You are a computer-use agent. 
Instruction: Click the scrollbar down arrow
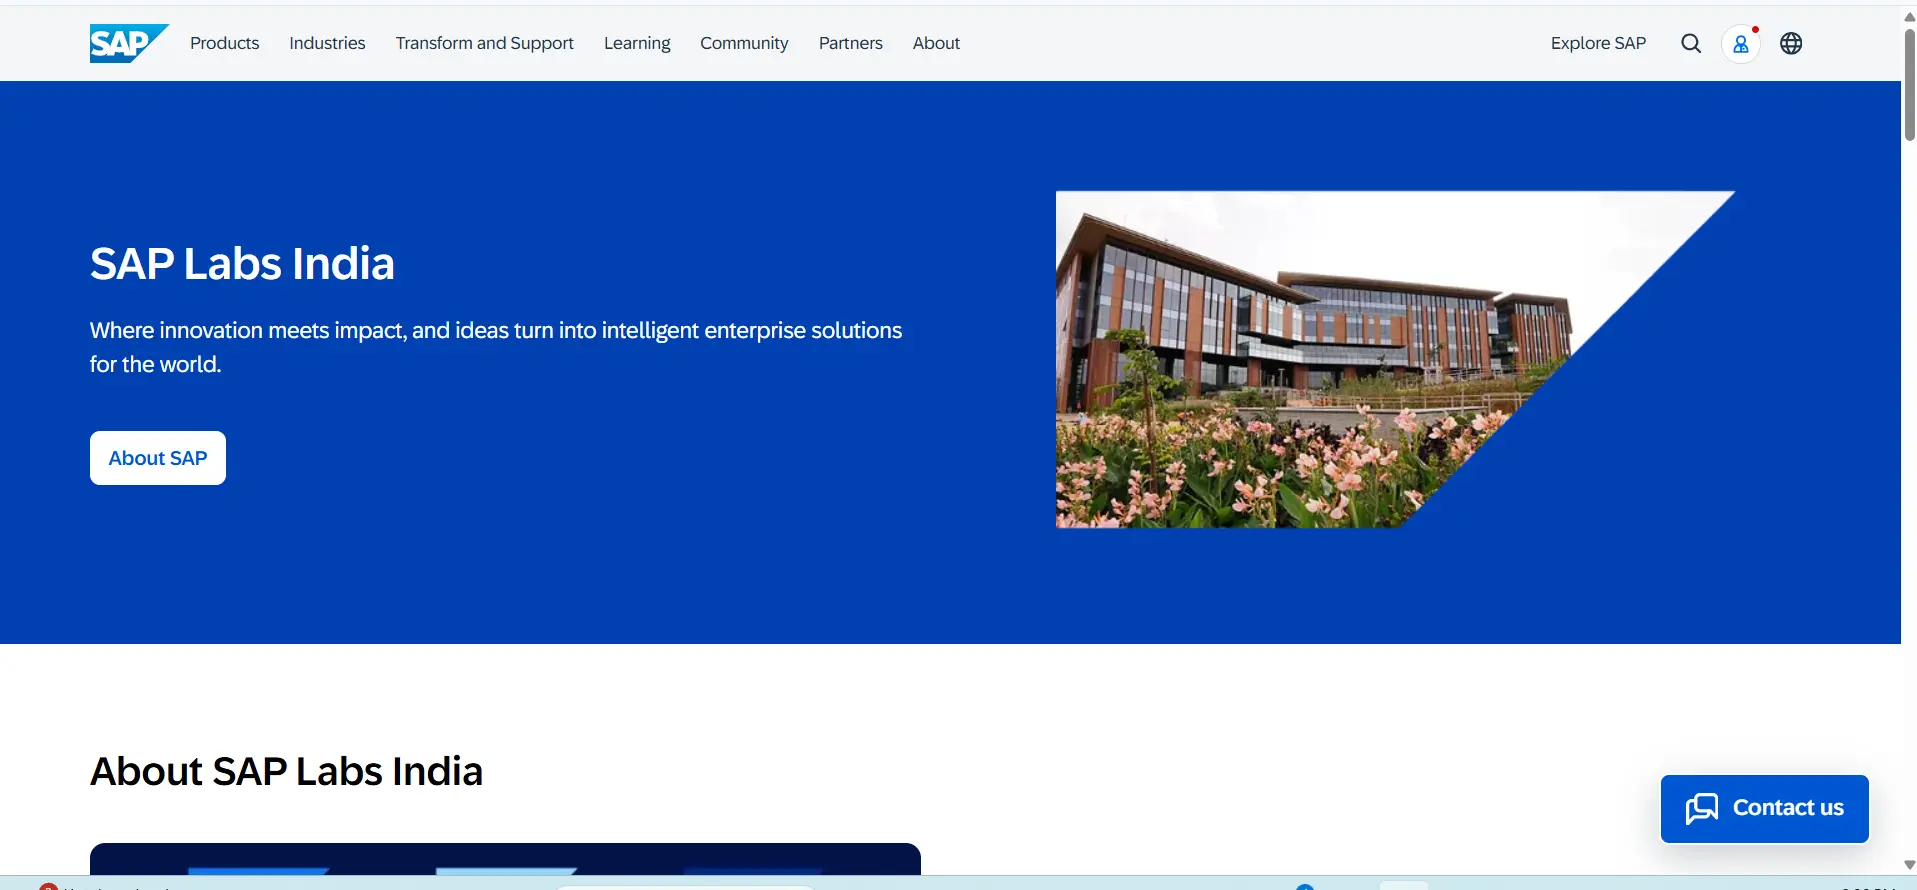(1909, 865)
